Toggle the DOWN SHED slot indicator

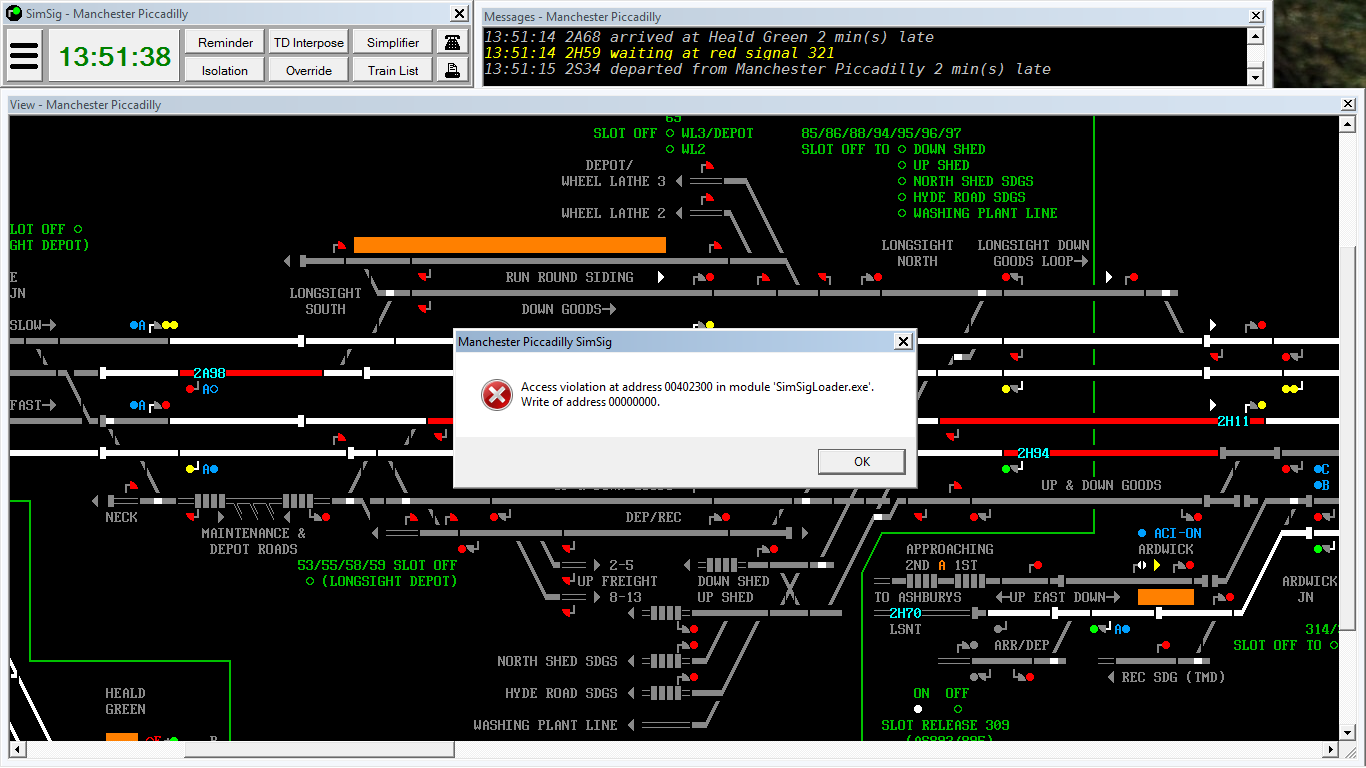pos(902,149)
